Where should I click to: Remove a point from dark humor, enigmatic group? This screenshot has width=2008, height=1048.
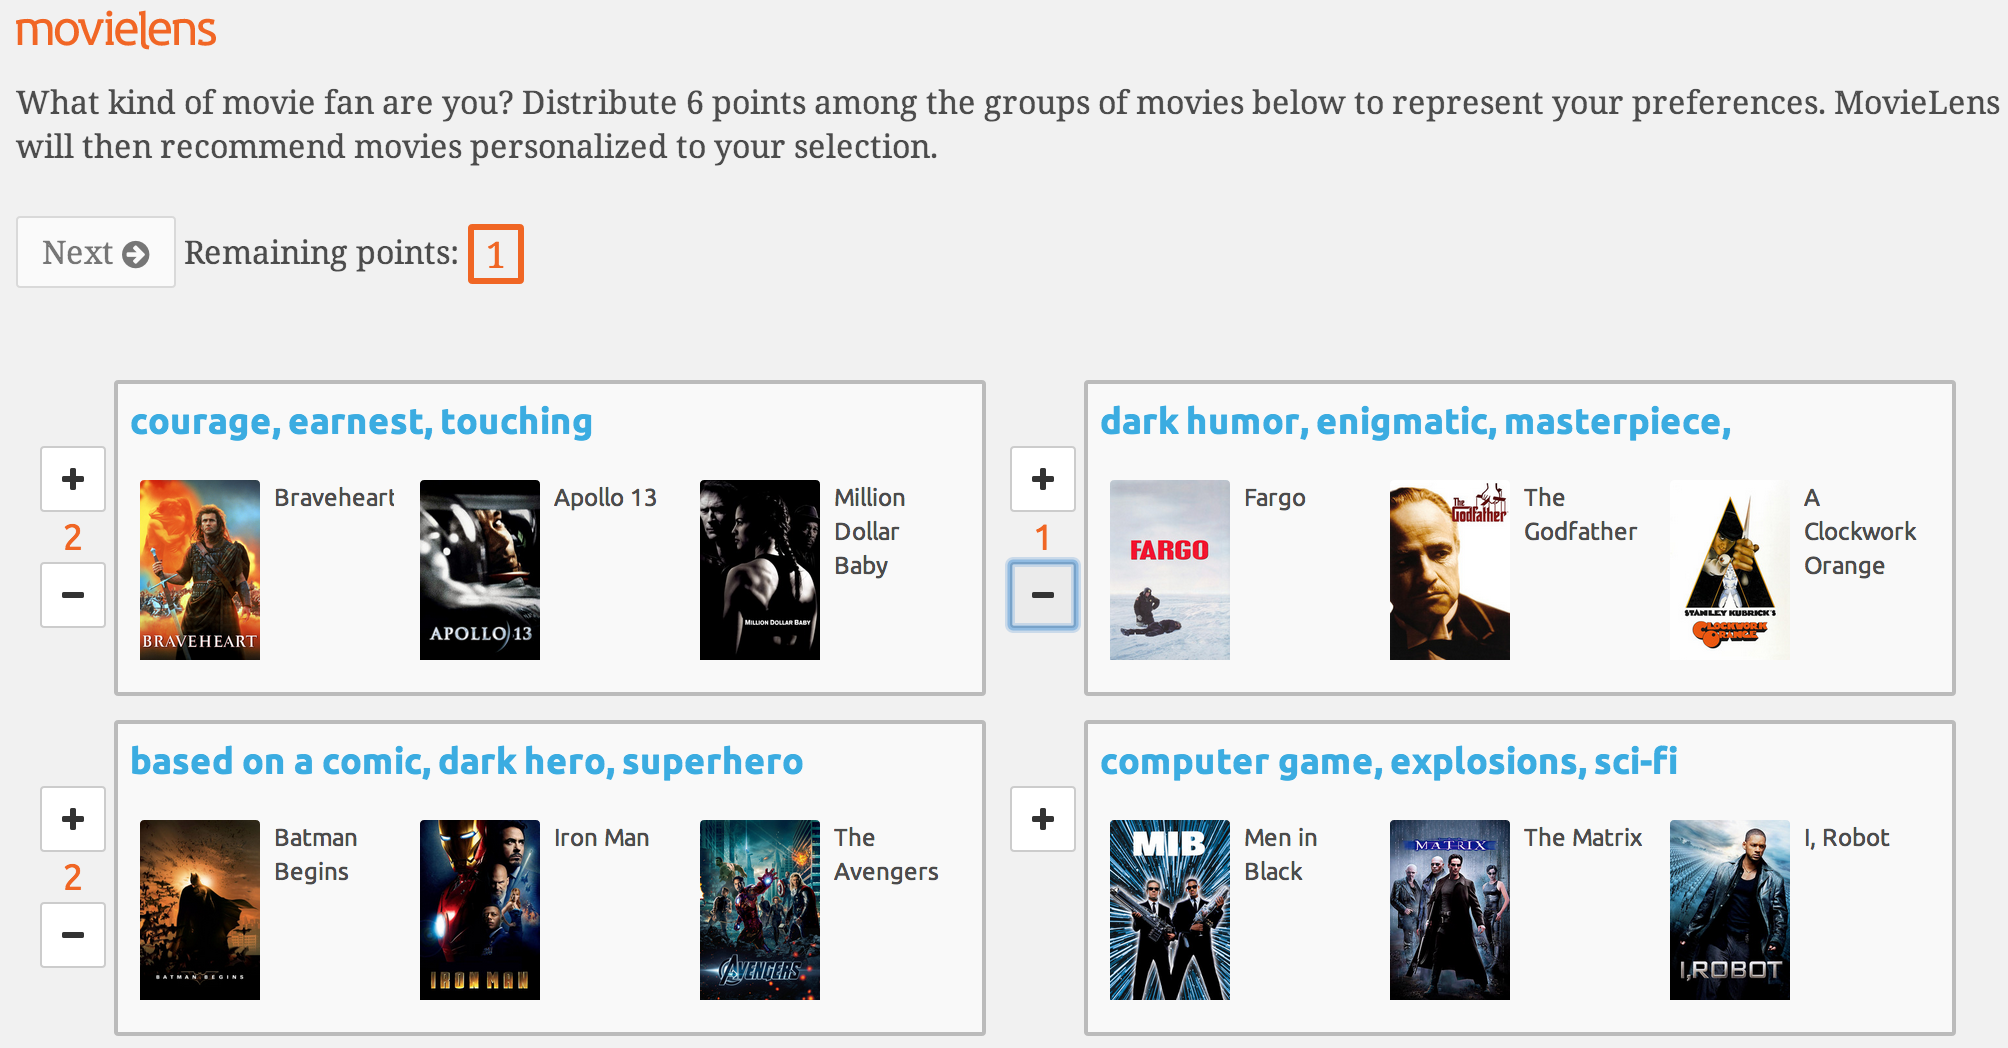click(1043, 595)
